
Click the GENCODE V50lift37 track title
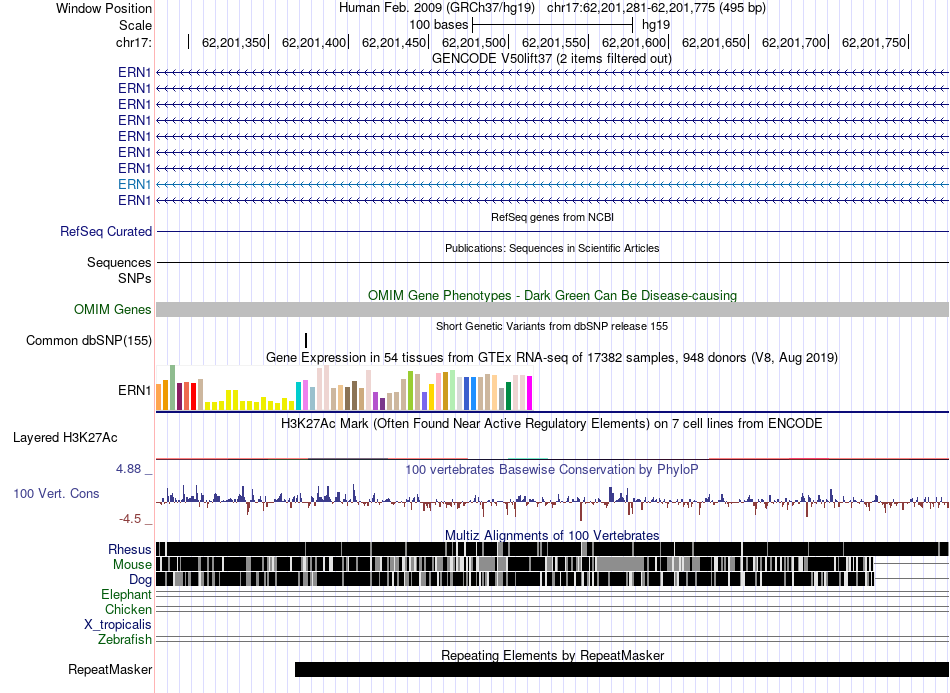click(552, 59)
